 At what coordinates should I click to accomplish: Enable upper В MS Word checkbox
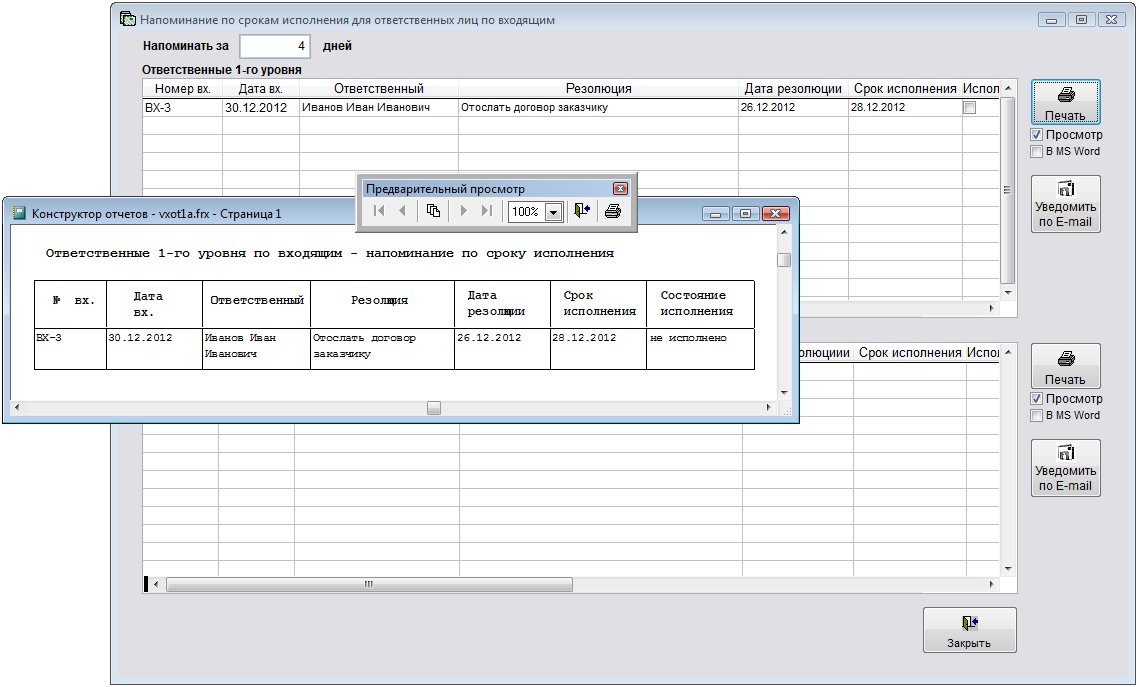click(x=1037, y=152)
